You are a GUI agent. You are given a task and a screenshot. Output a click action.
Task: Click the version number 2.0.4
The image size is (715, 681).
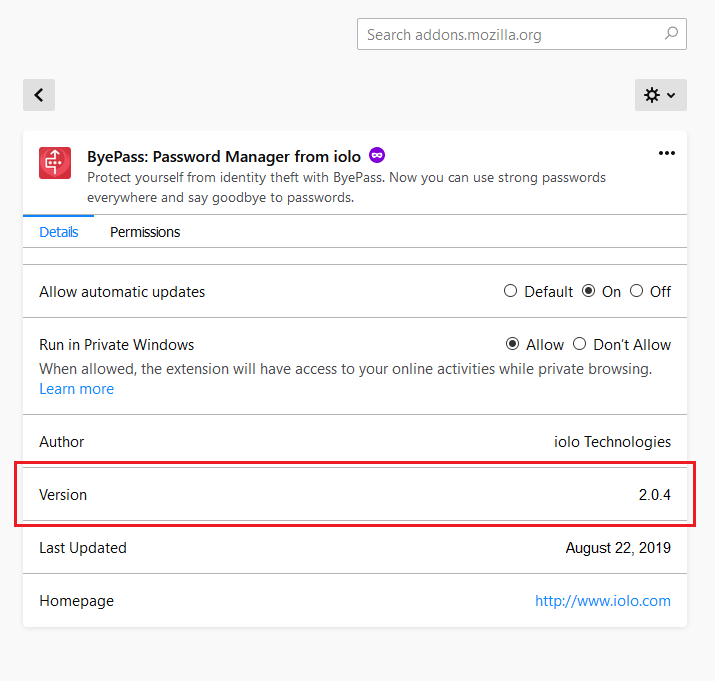click(654, 494)
